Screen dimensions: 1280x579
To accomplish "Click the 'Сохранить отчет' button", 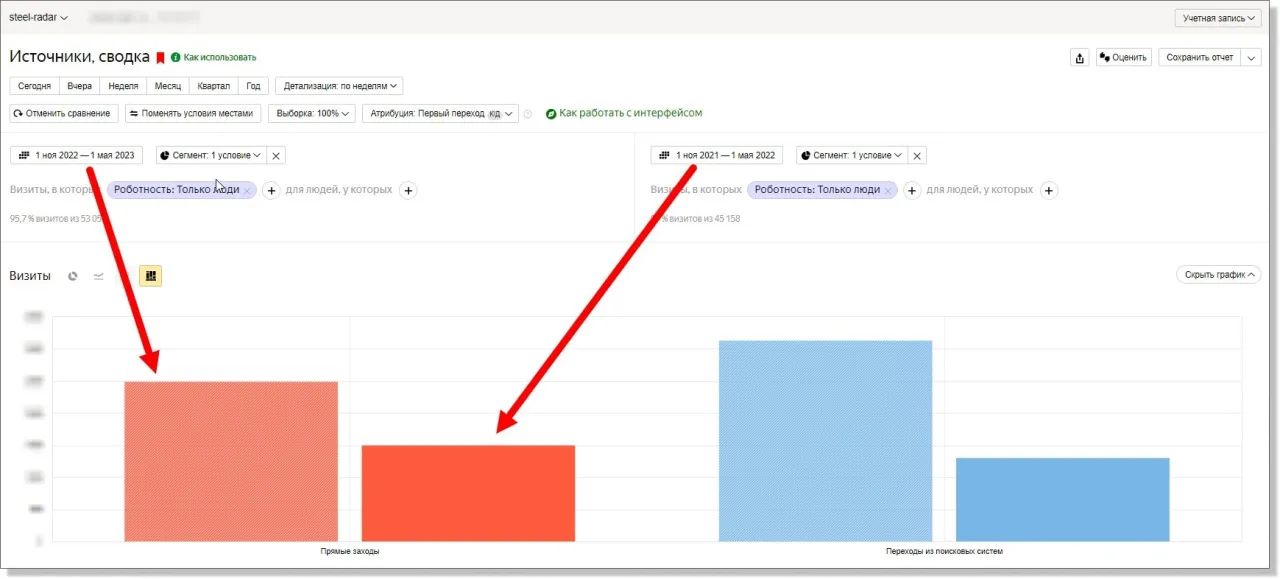I will coord(1199,57).
